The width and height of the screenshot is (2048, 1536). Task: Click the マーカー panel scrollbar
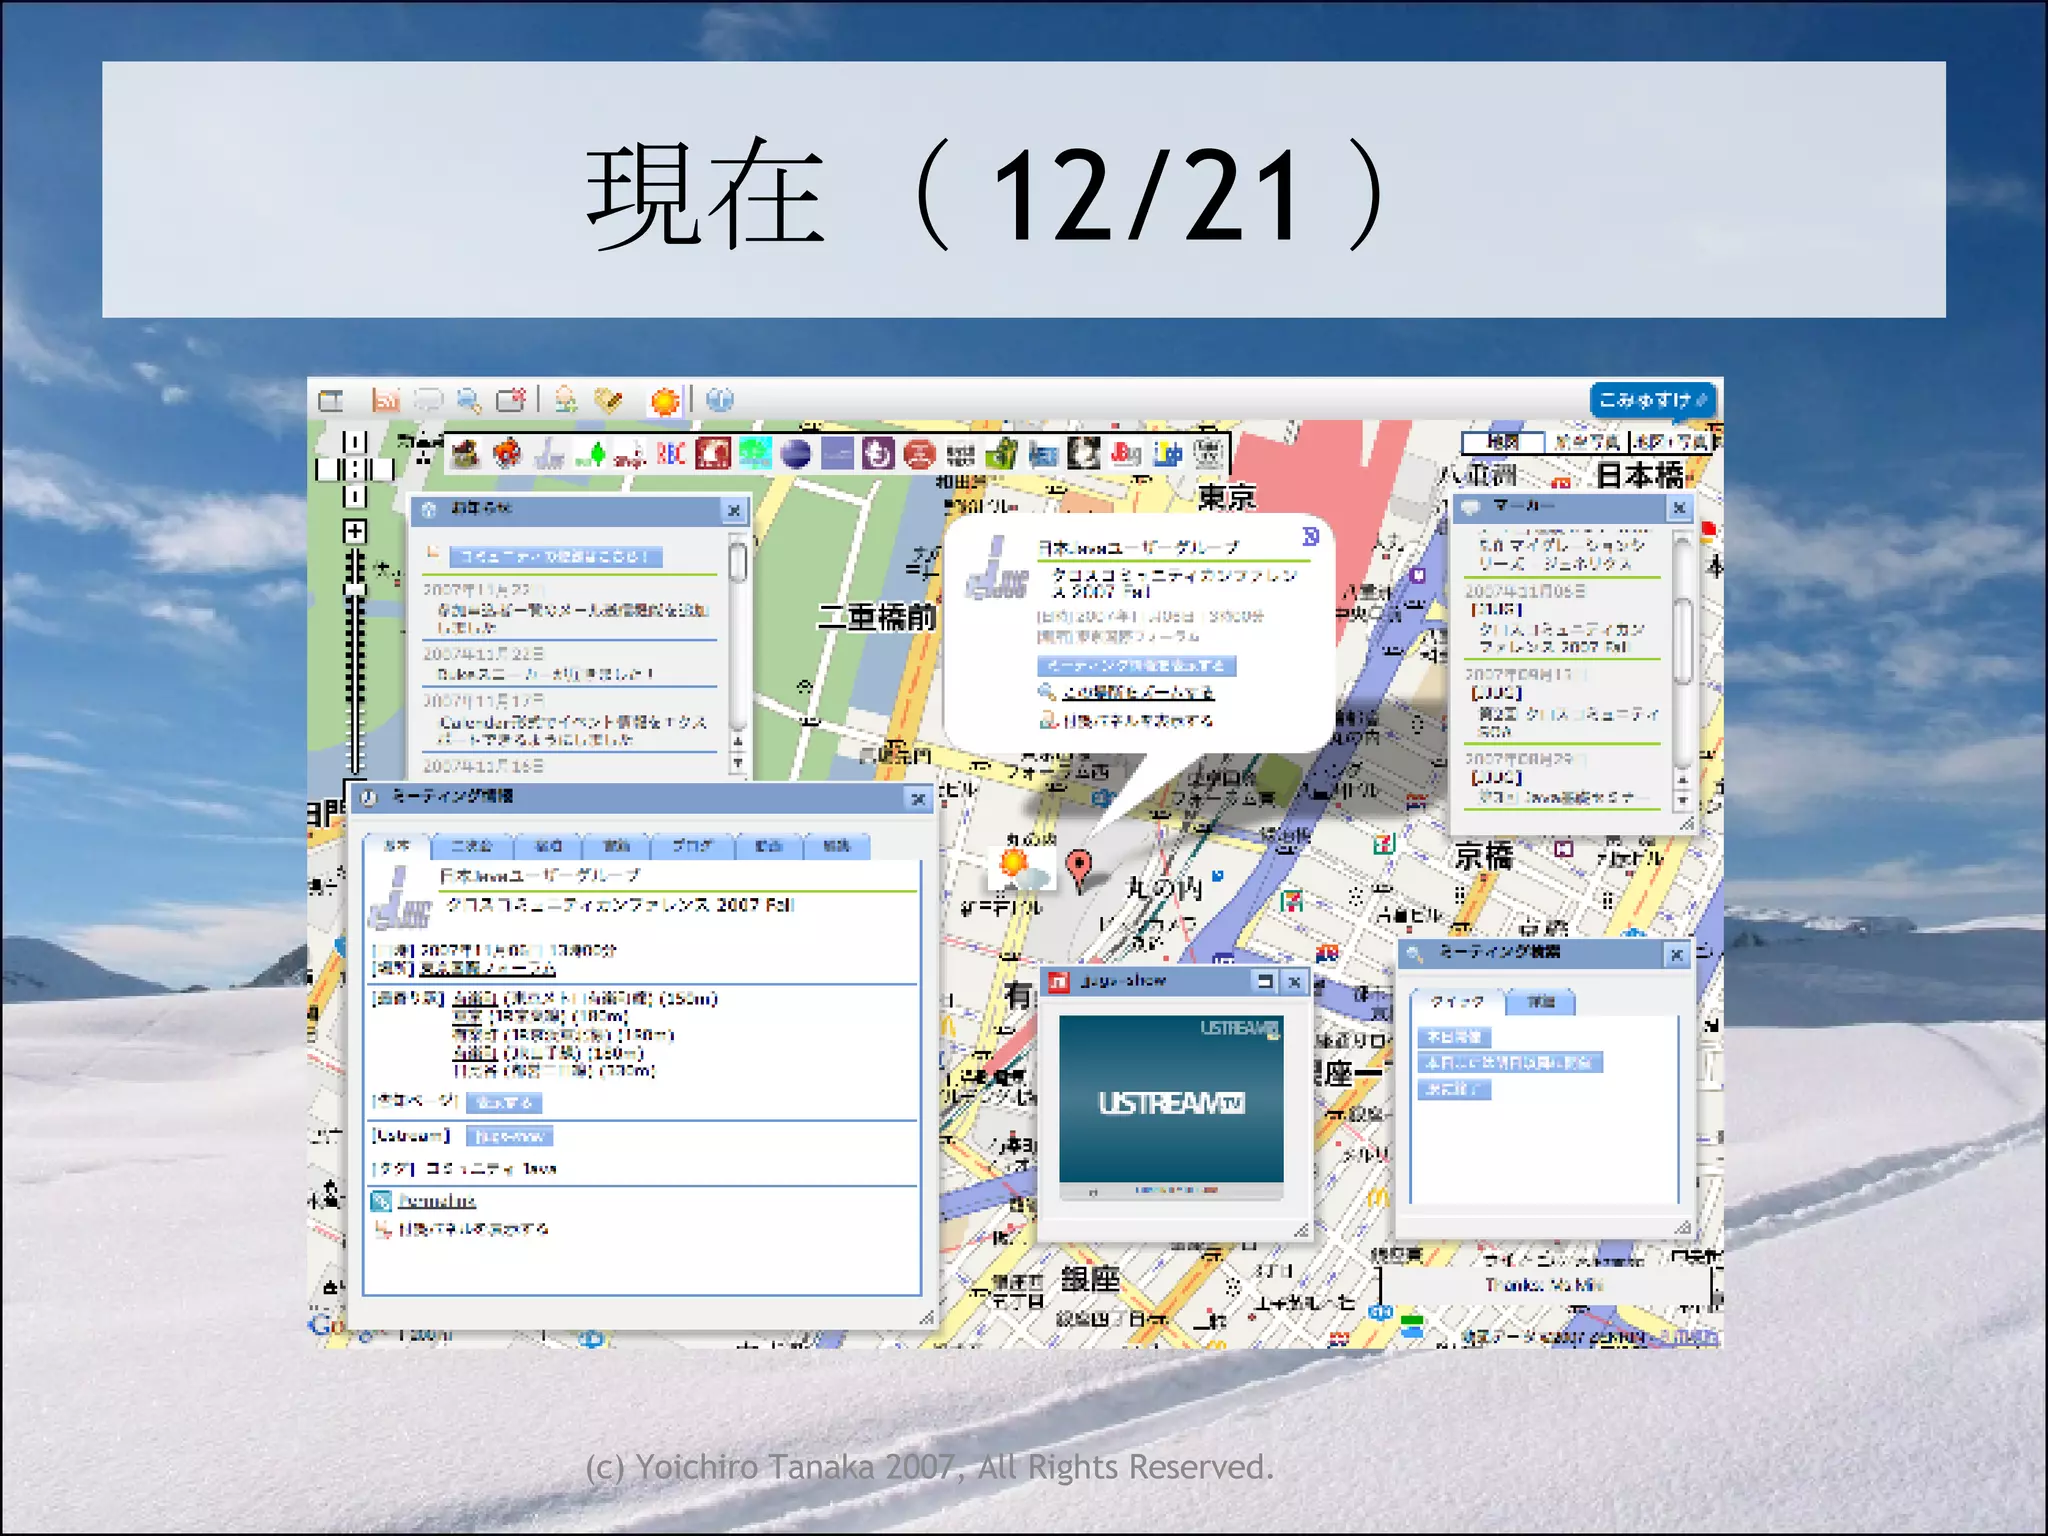point(1682,671)
